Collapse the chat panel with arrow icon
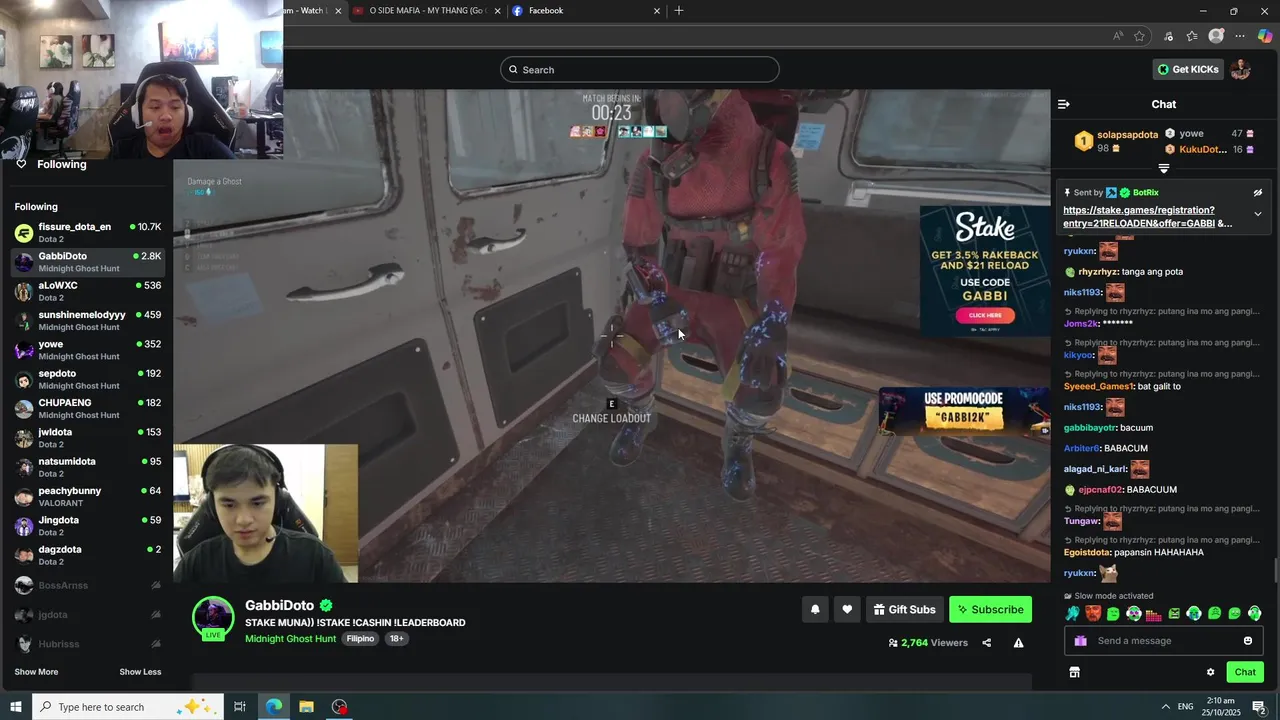 click(1064, 104)
